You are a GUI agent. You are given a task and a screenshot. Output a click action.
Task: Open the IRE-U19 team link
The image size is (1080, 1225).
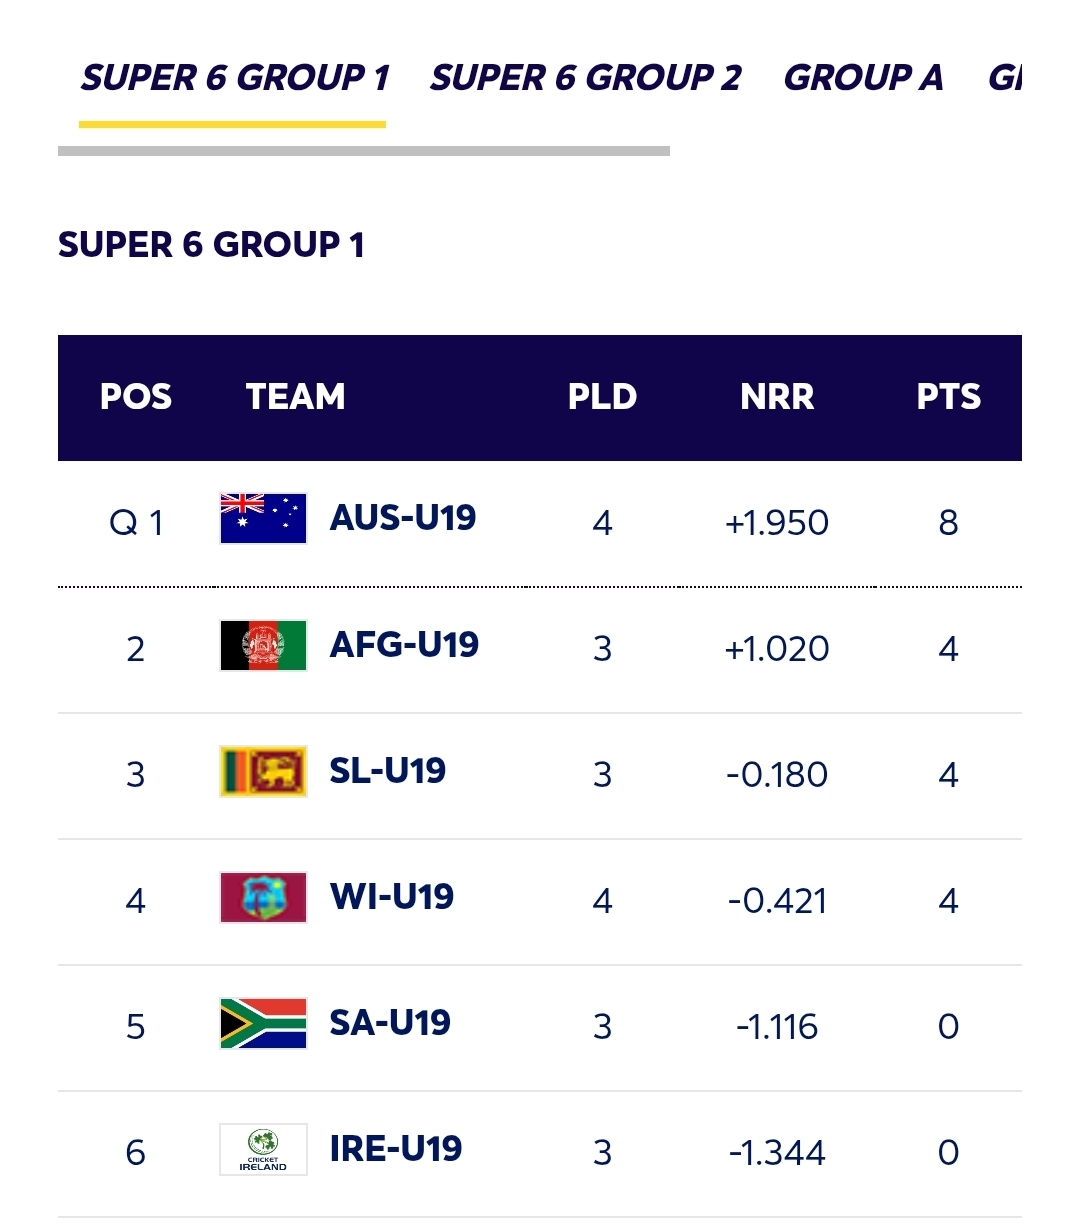[x=396, y=1149]
